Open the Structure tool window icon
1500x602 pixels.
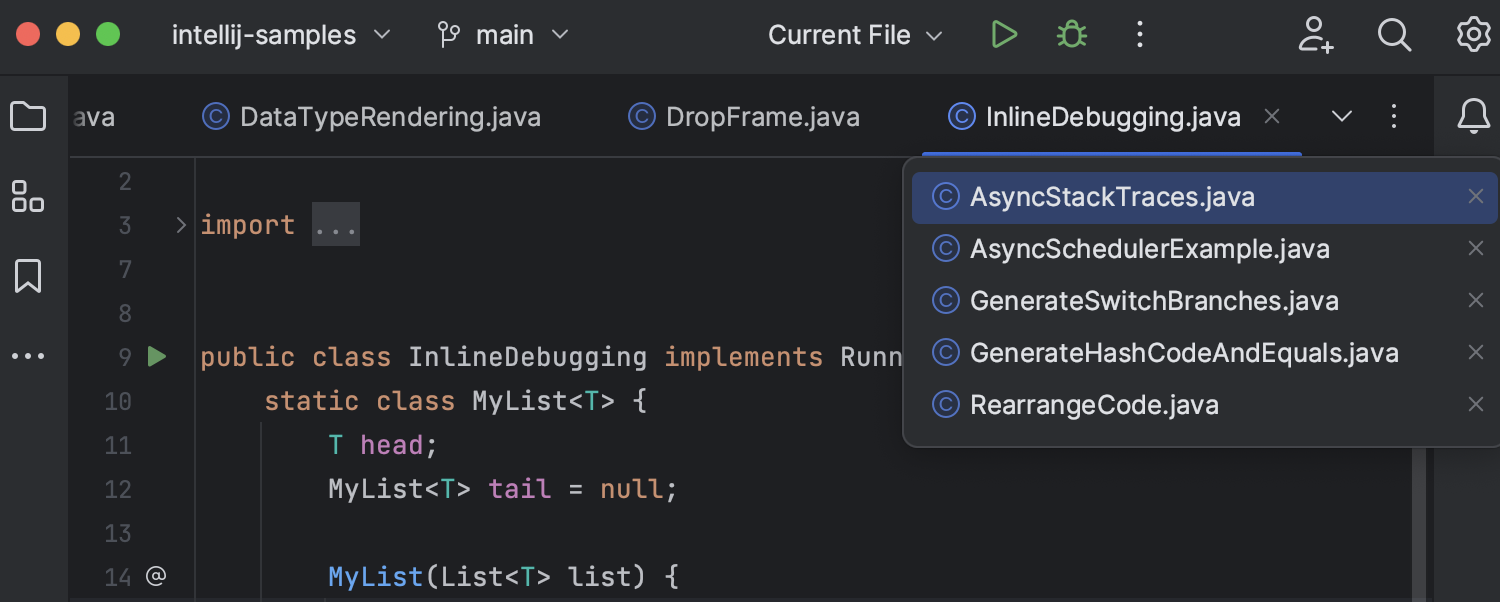27,196
